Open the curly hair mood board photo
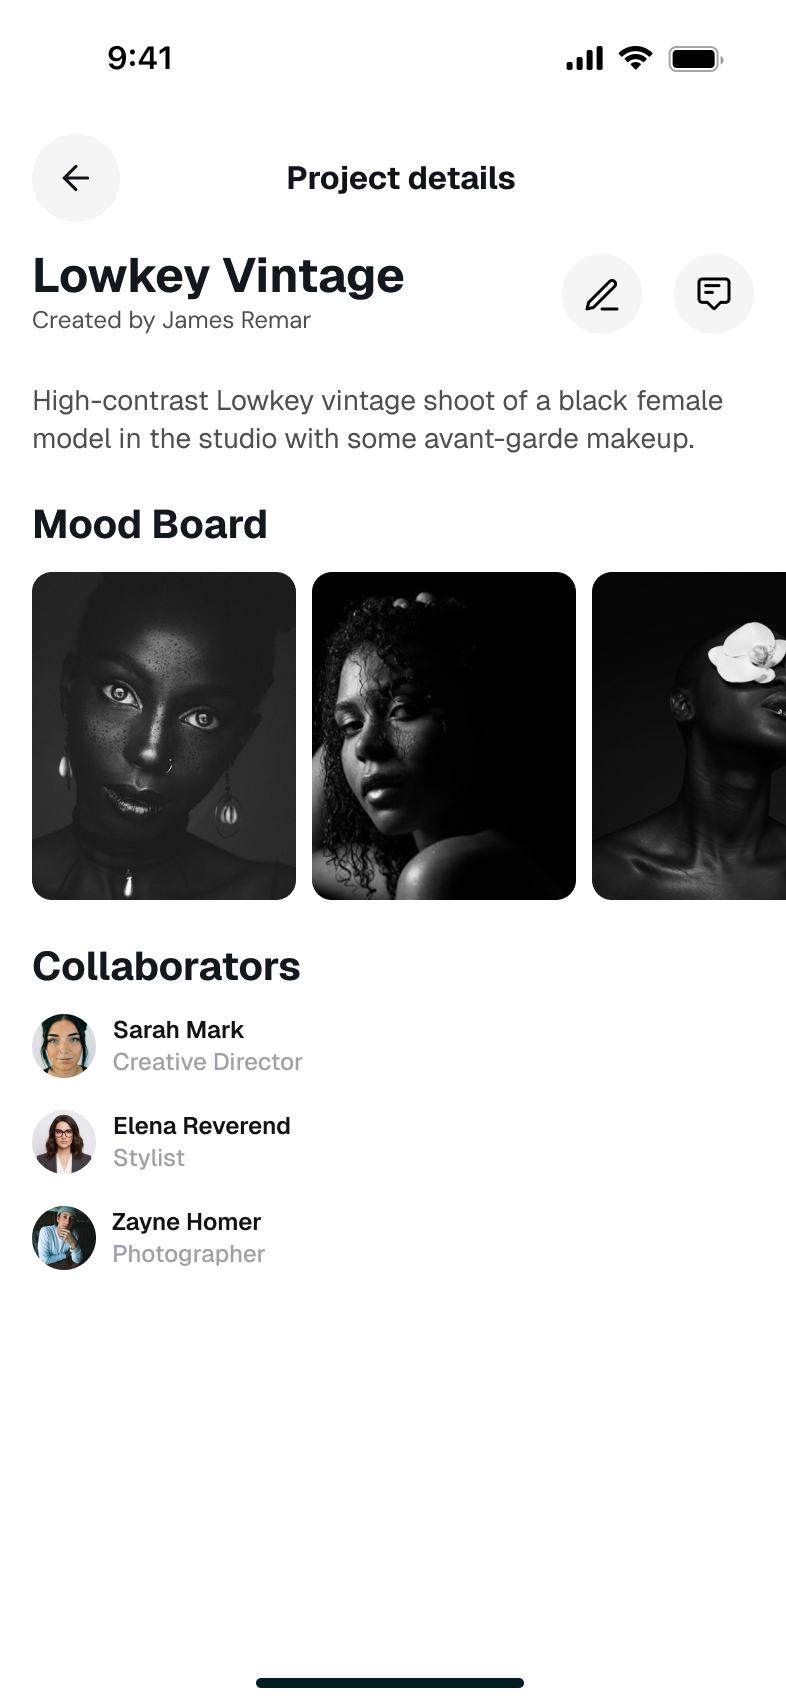786x1704 pixels. 444,736
